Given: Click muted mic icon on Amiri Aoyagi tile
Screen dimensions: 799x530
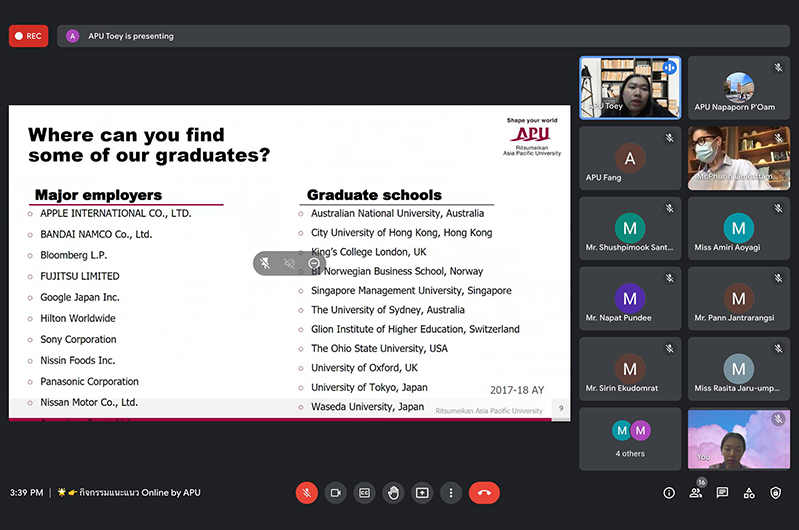Looking at the screenshot, I should point(778,208).
